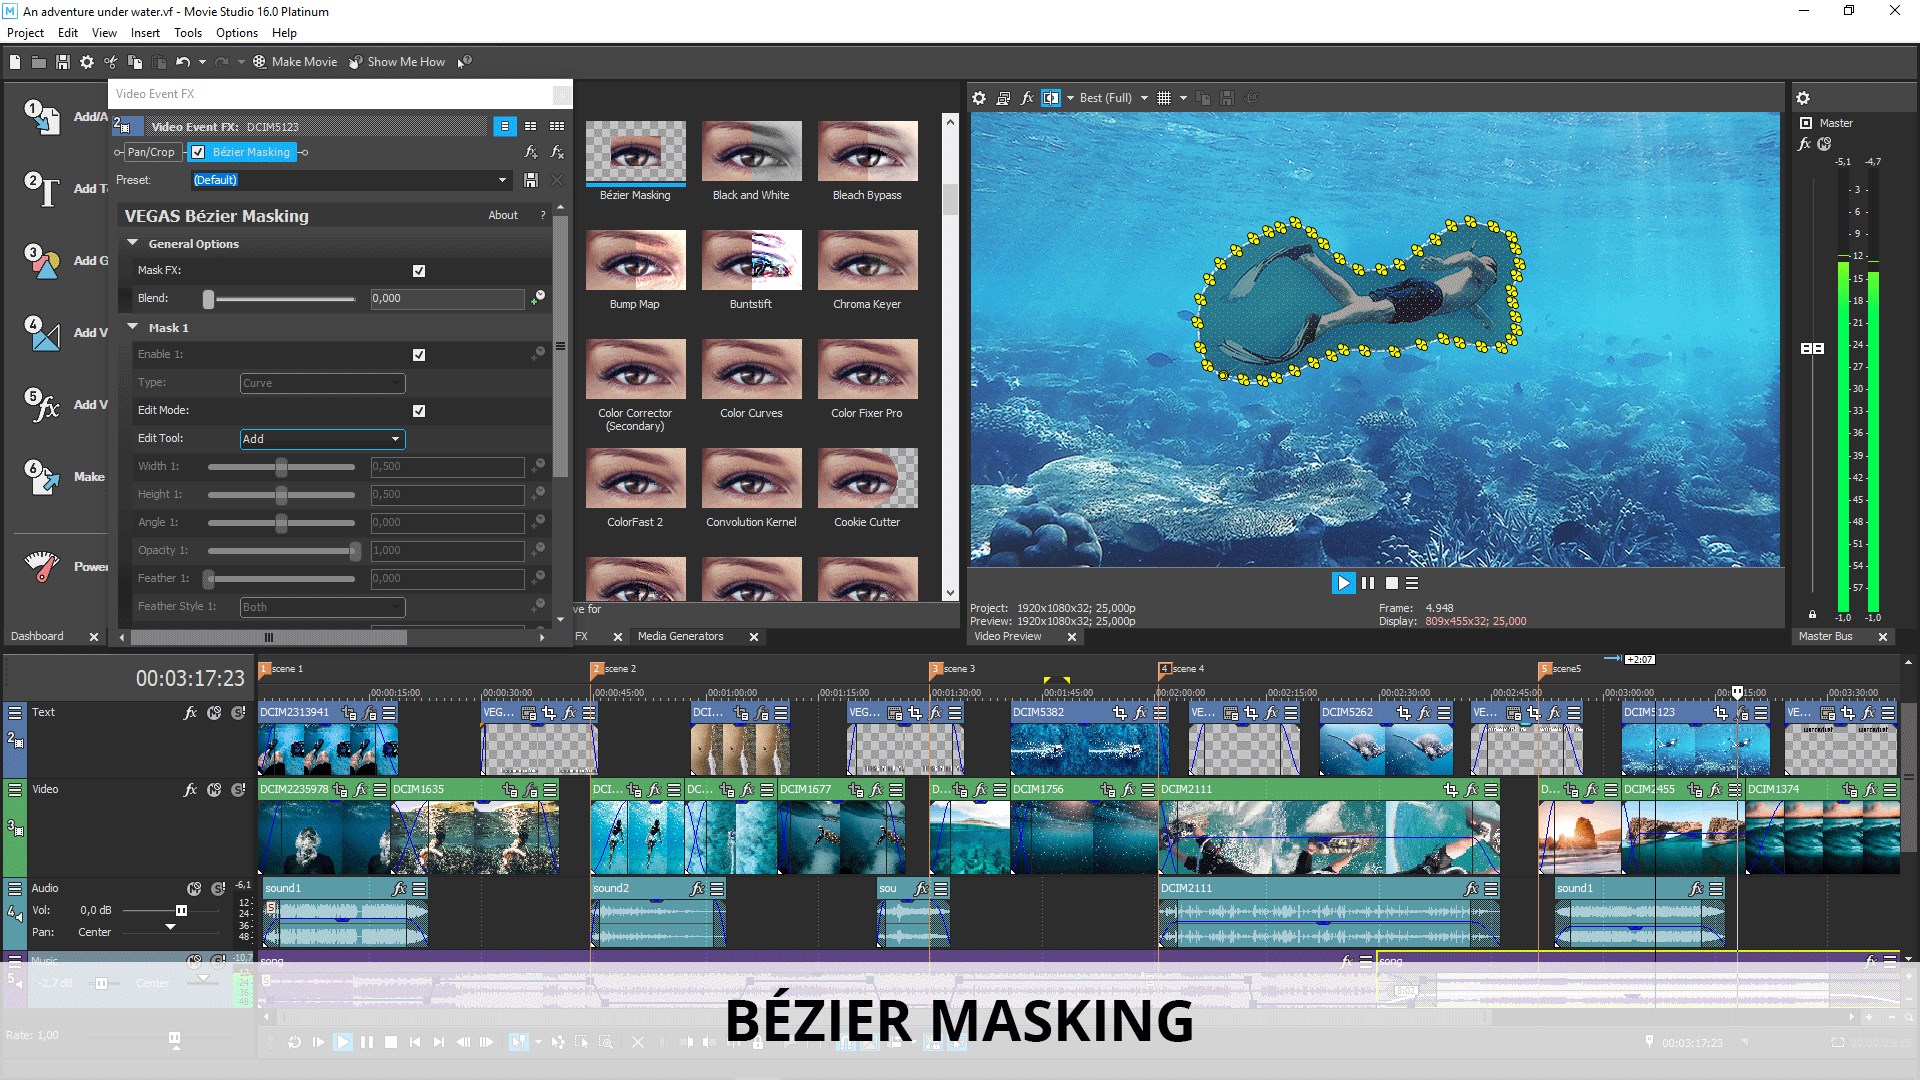Toggle the Edit Mode checkbox
The image size is (1920, 1080).
click(x=419, y=411)
